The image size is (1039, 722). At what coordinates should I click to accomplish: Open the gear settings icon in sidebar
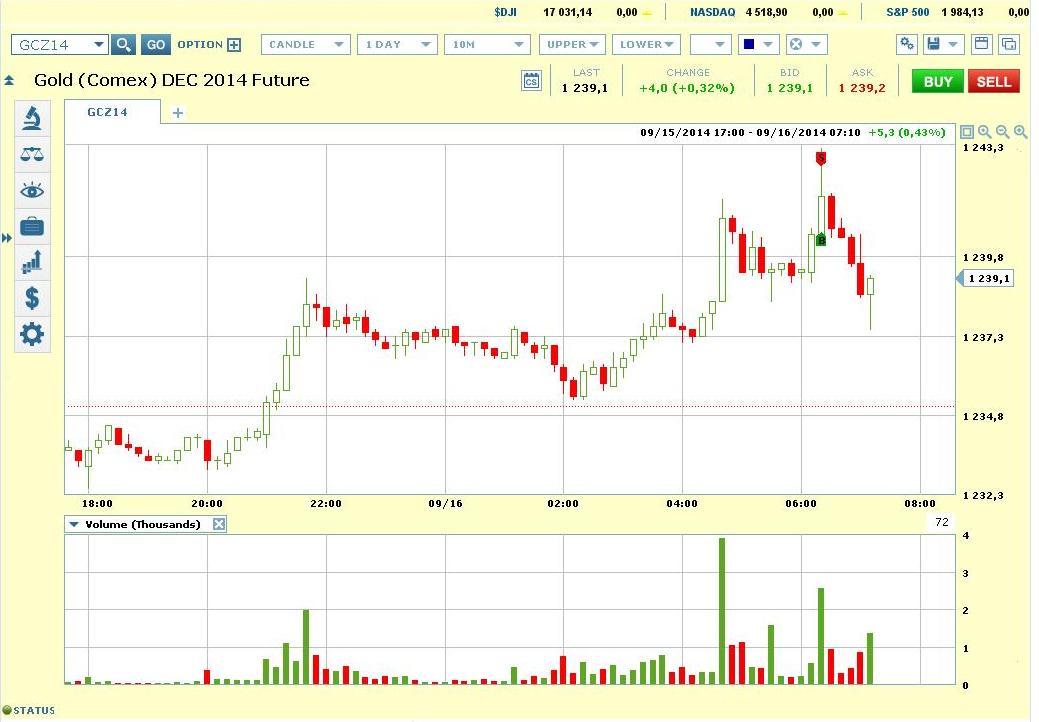[32, 334]
